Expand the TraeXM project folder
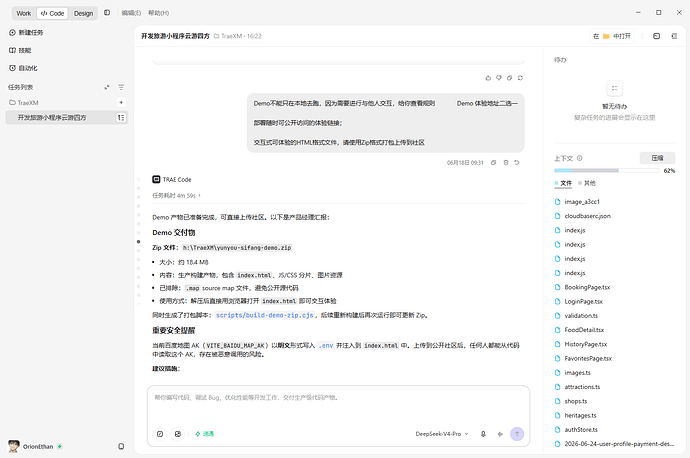The height and width of the screenshot is (458, 690). pyautogui.click(x=24, y=103)
